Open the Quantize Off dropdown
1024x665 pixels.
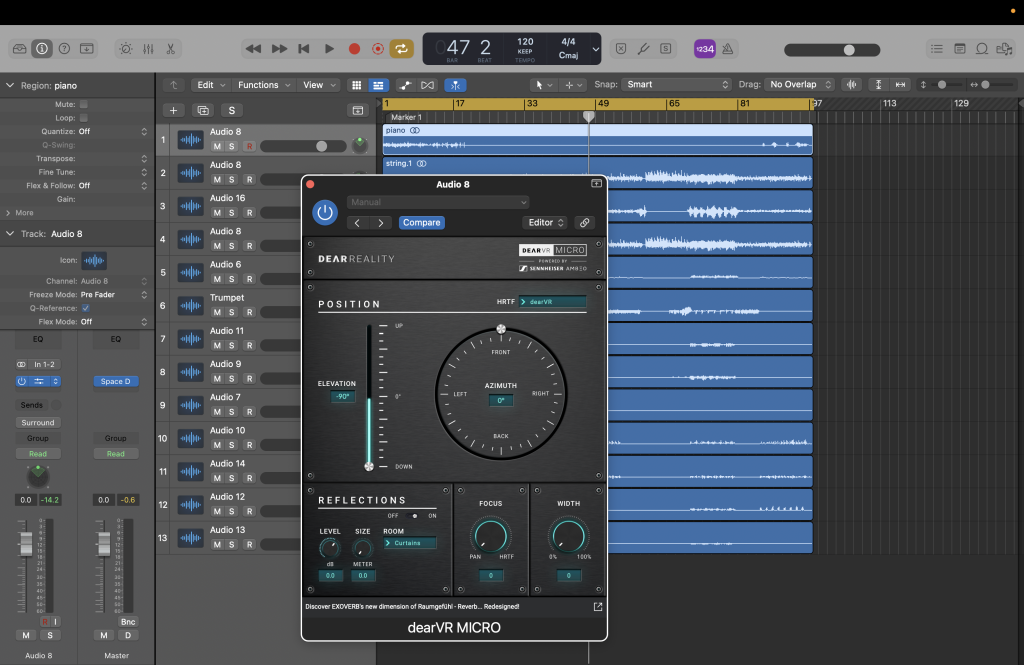point(112,131)
